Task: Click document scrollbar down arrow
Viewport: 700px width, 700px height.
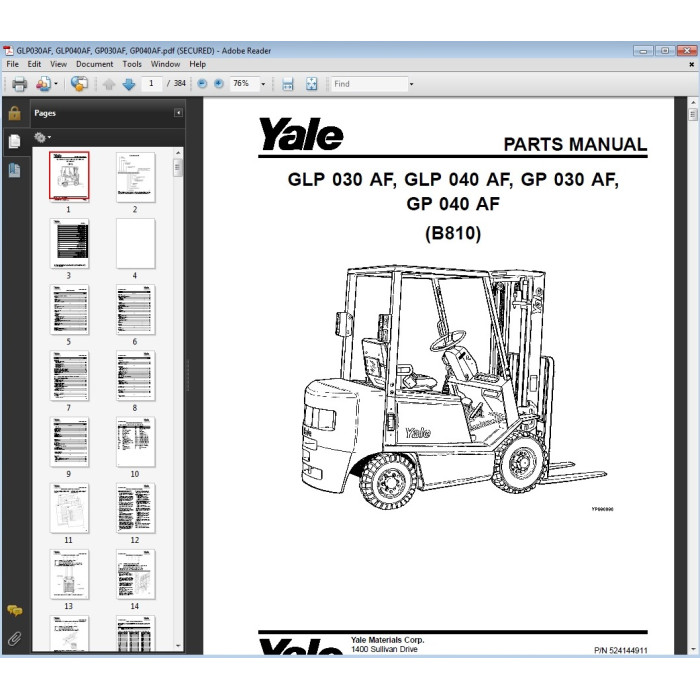Action: [x=692, y=650]
